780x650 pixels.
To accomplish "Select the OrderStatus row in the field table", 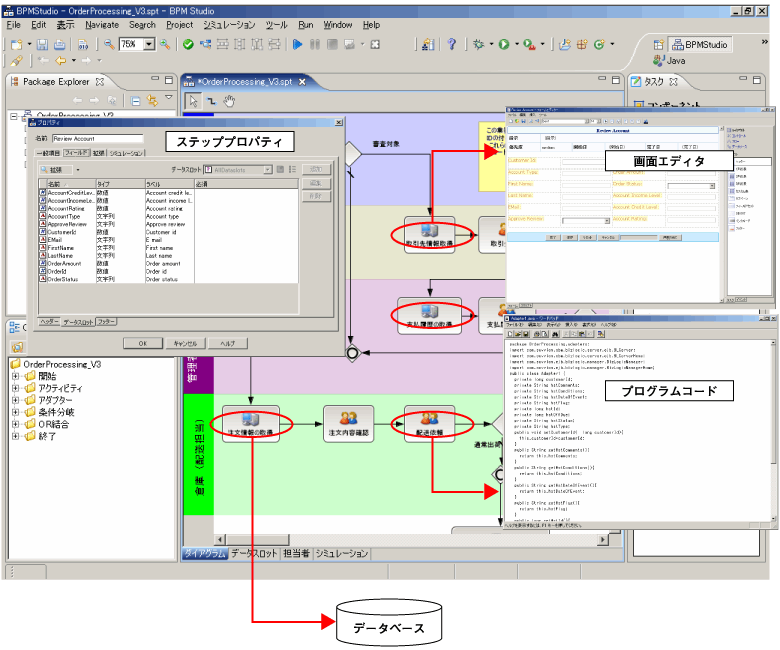I will 168,279.
